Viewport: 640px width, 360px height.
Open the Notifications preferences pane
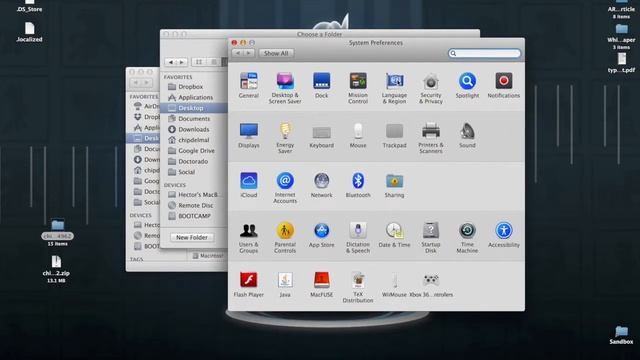click(x=504, y=86)
